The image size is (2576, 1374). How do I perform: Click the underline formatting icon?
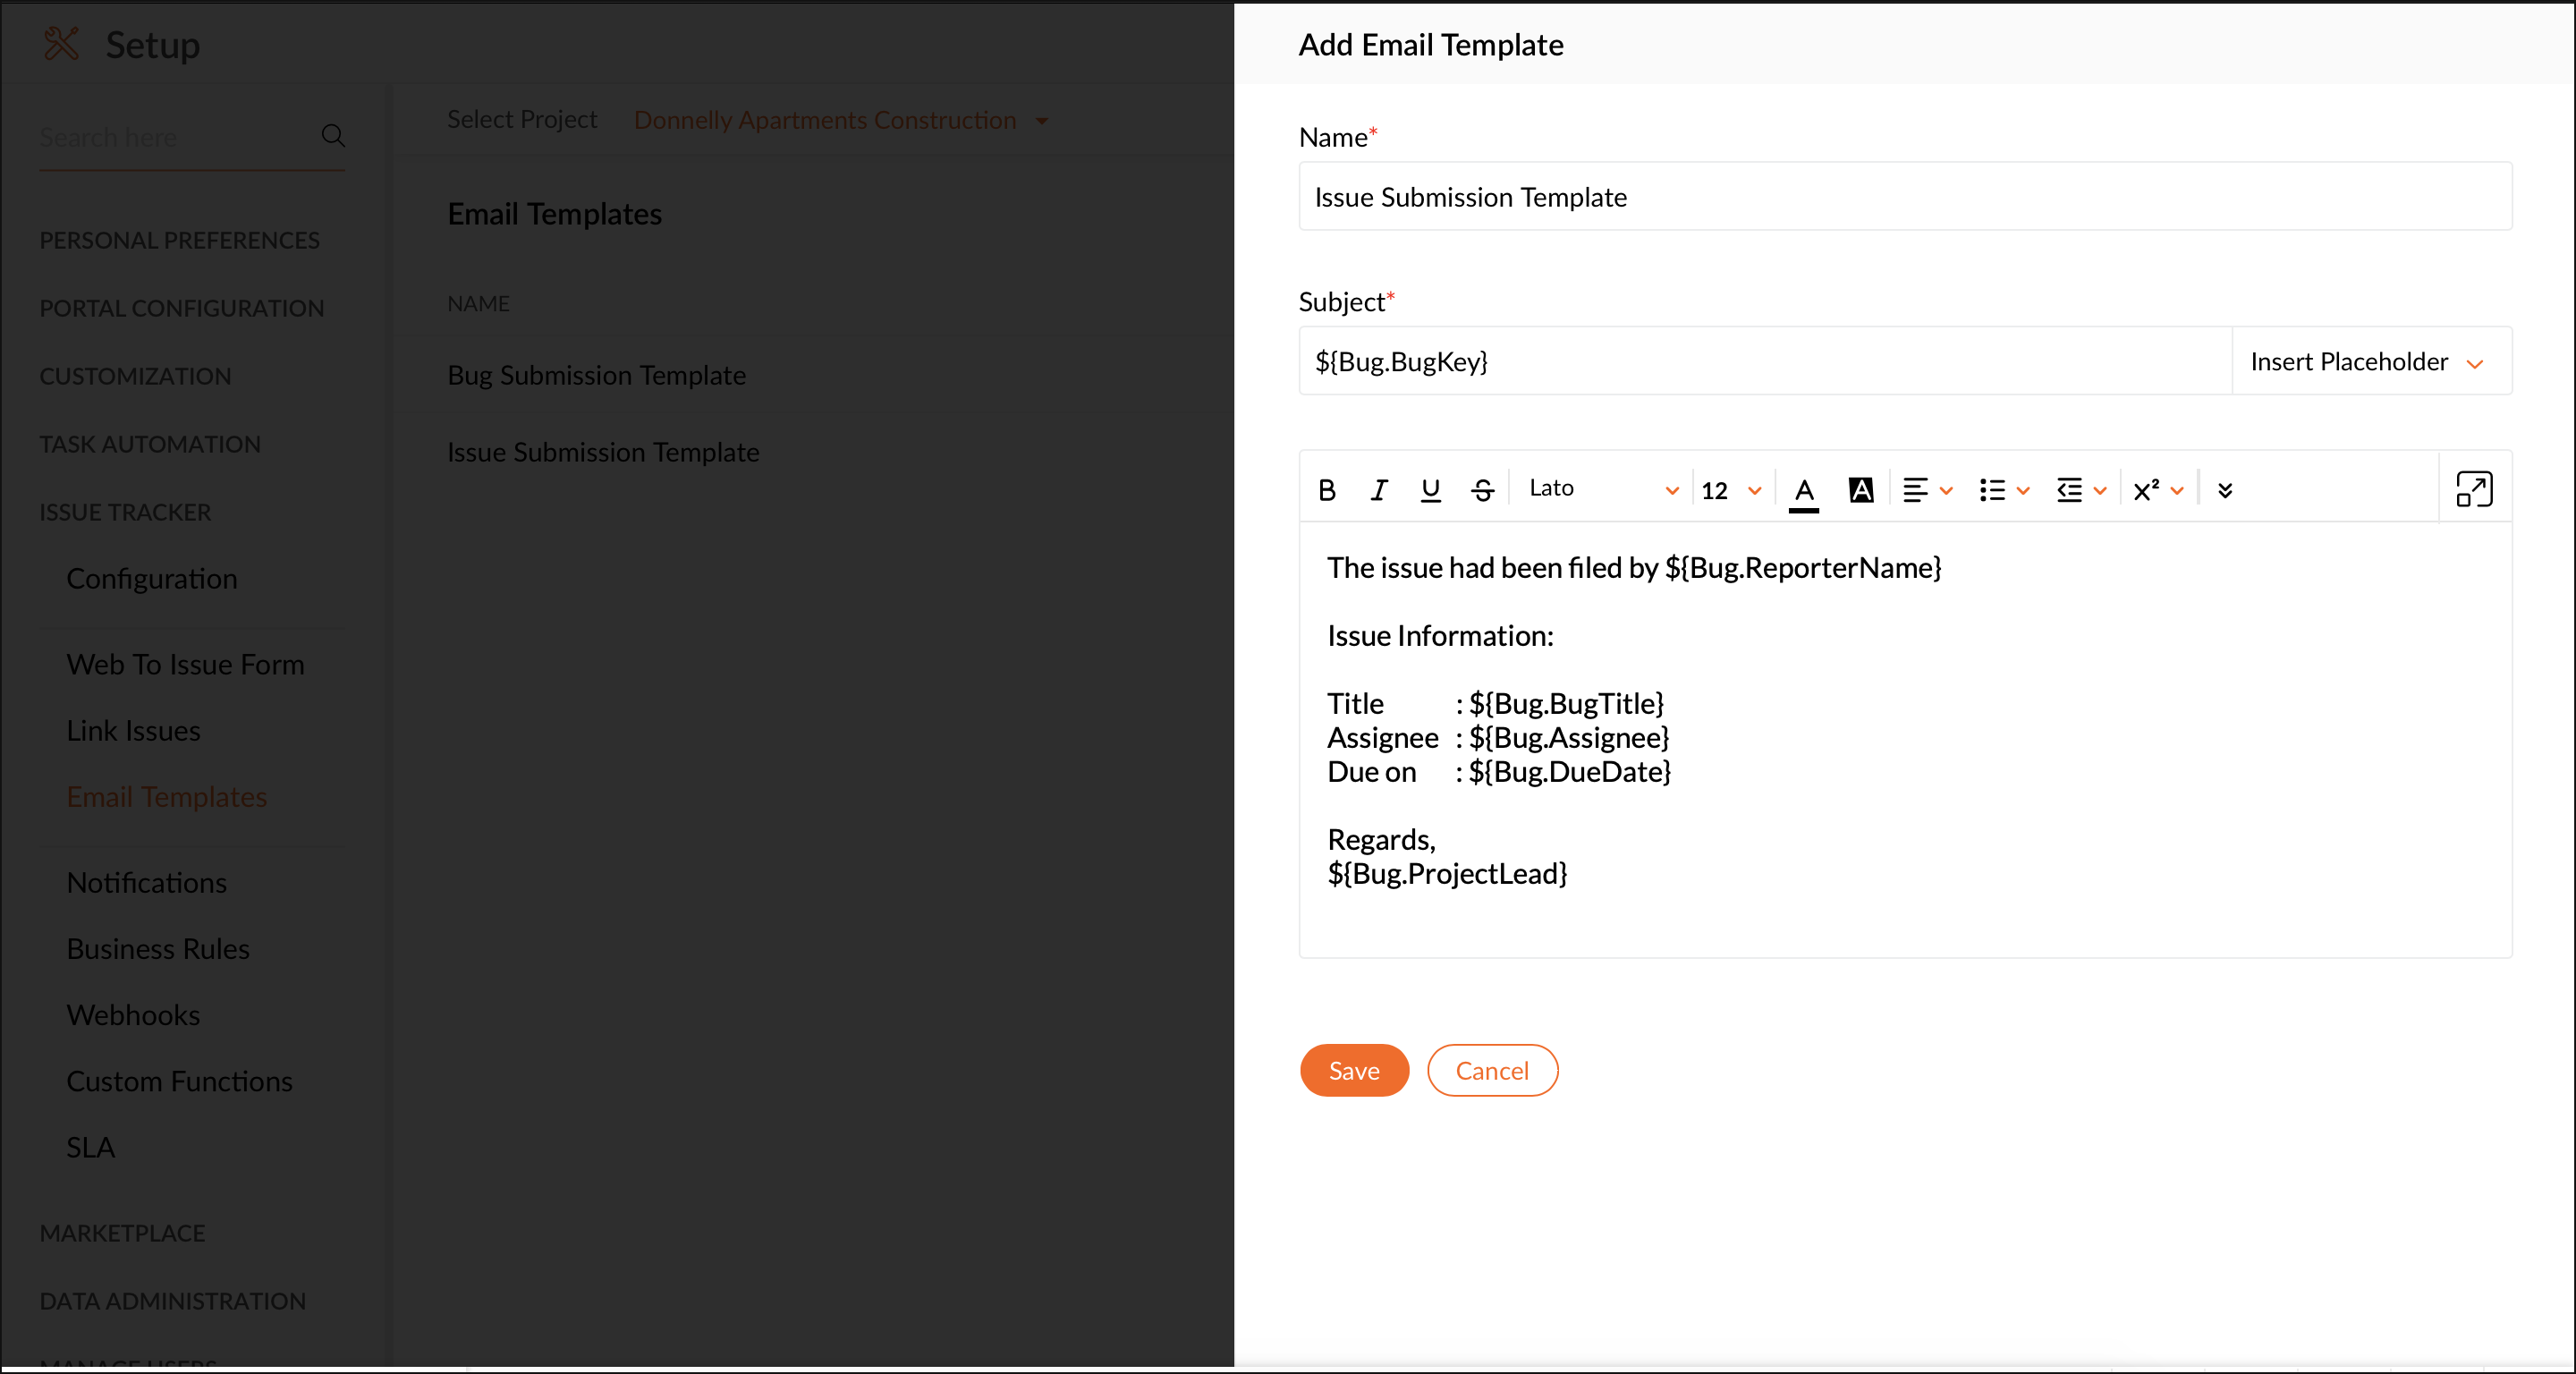tap(1430, 490)
